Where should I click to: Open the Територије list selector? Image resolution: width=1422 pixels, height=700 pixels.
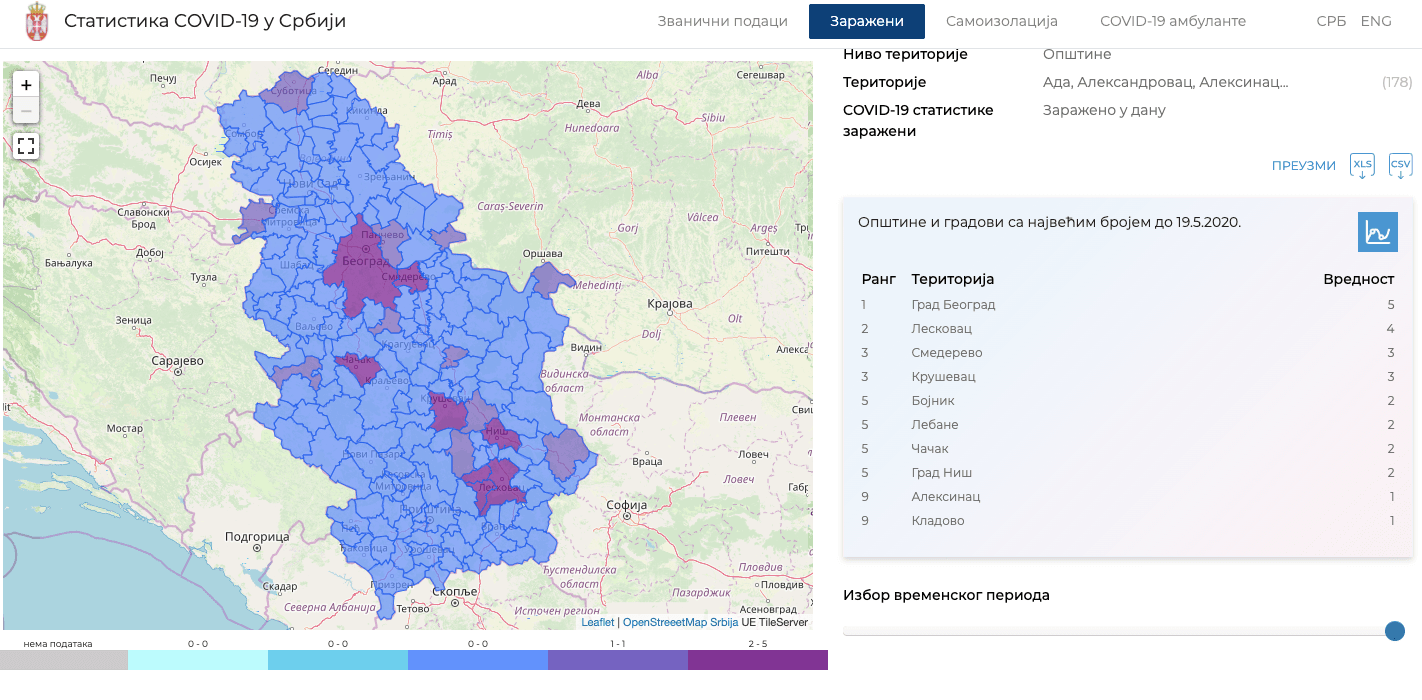(x=1165, y=82)
